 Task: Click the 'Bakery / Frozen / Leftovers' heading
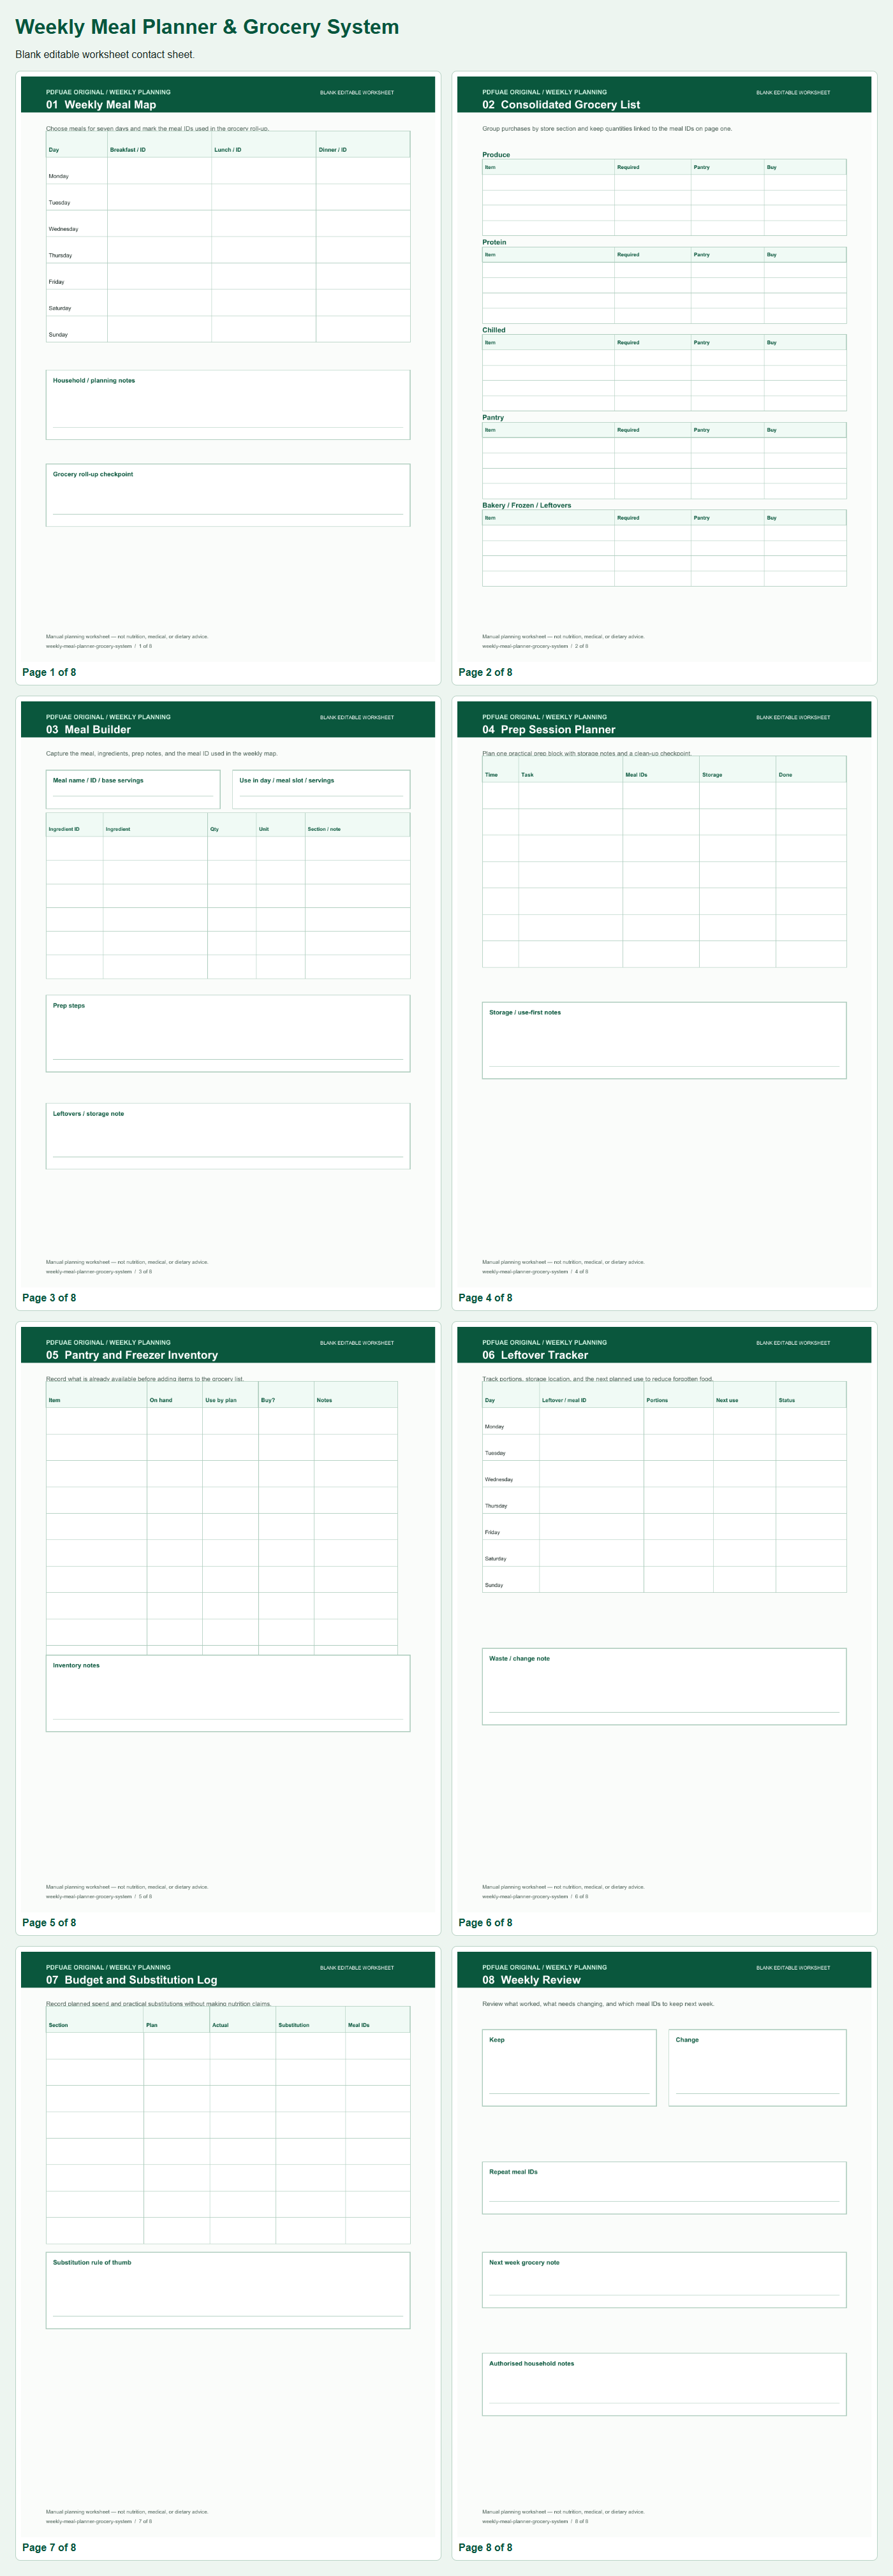point(527,505)
